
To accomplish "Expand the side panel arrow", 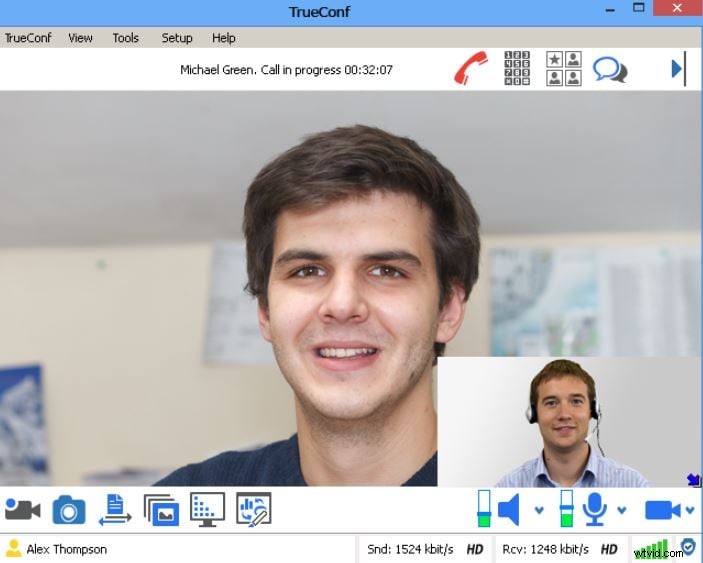I will point(678,69).
